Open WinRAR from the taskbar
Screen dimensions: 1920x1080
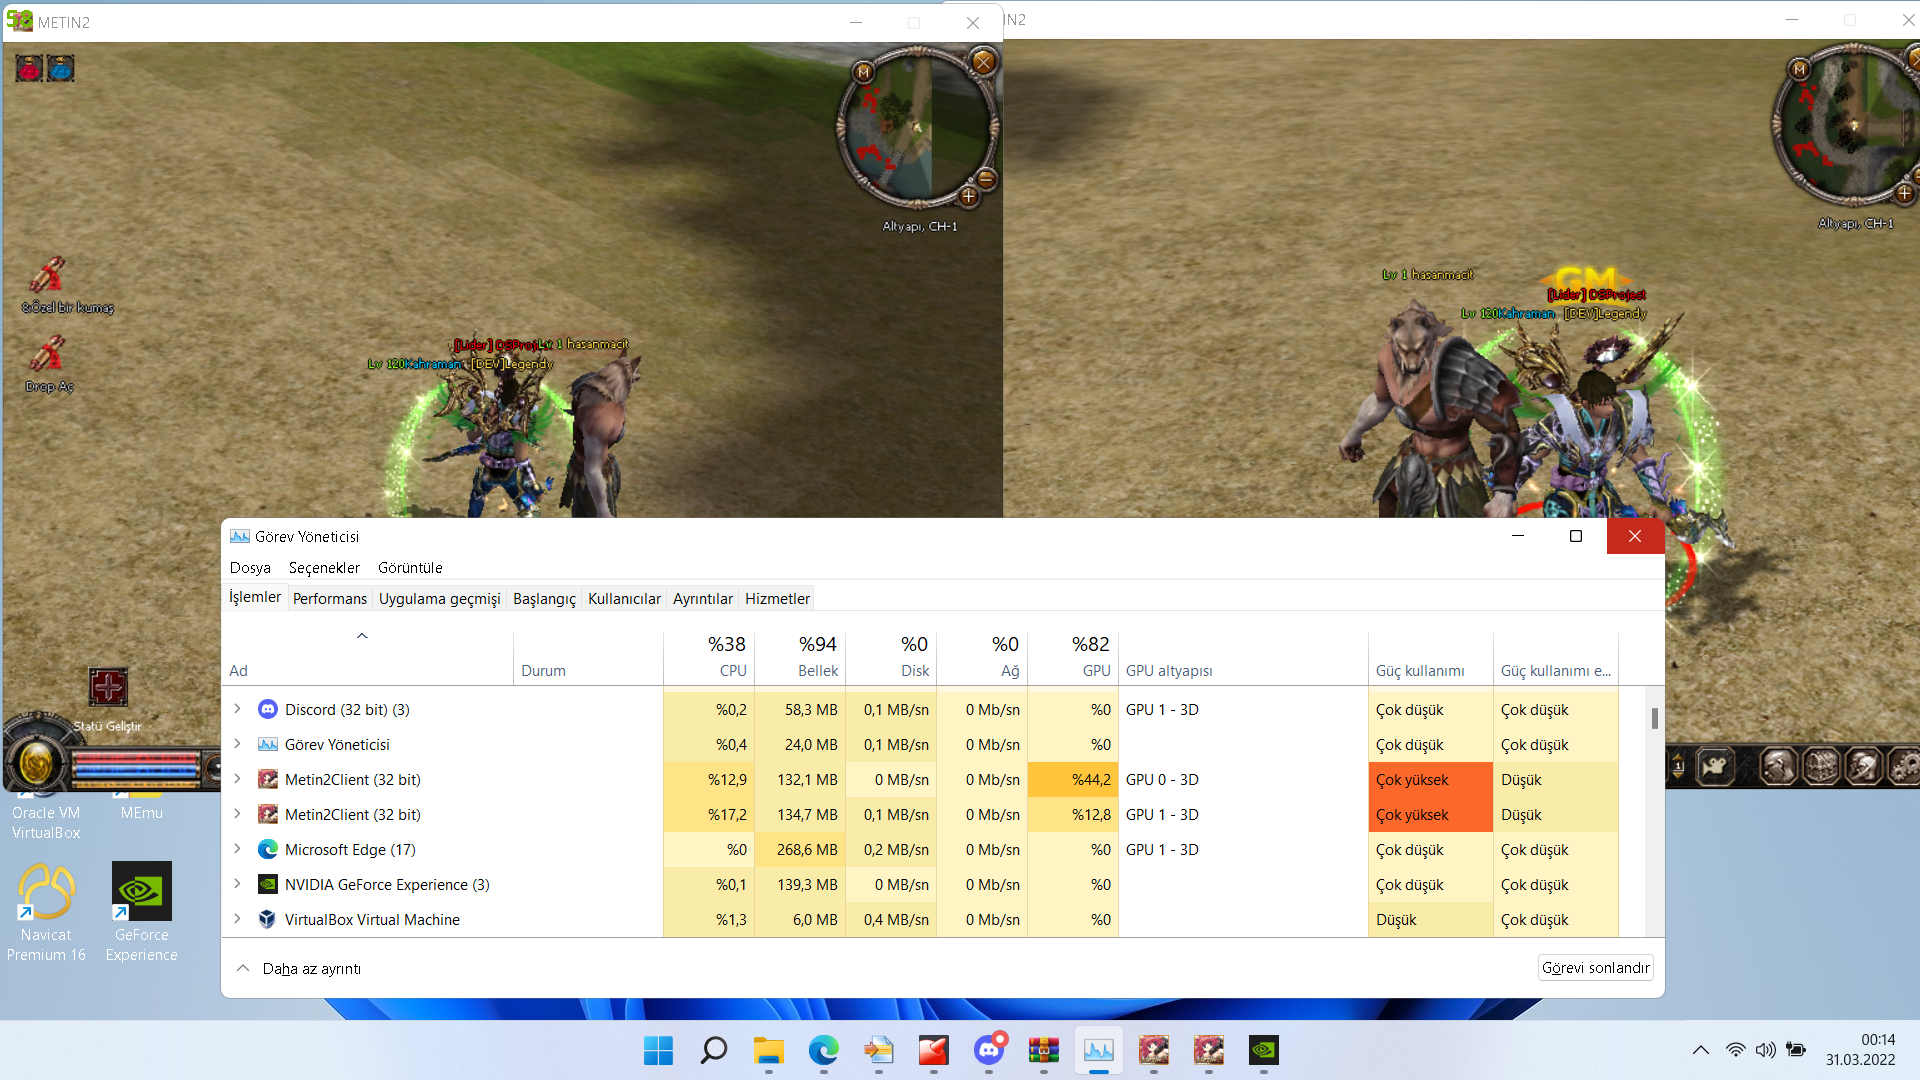pyautogui.click(x=1044, y=1050)
